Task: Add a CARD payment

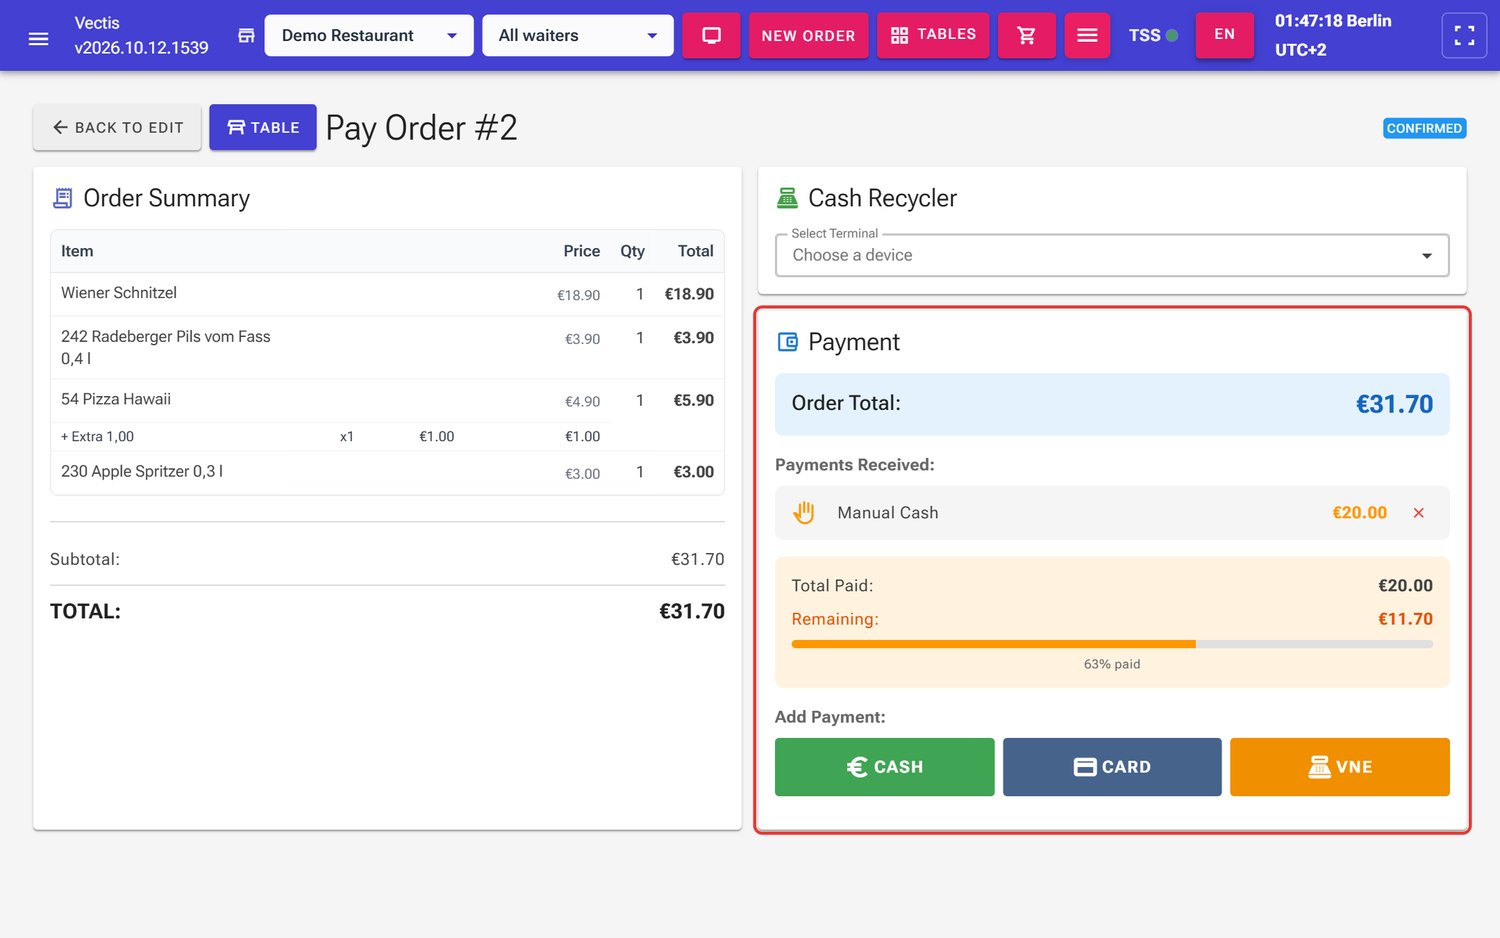Action: tap(1112, 767)
